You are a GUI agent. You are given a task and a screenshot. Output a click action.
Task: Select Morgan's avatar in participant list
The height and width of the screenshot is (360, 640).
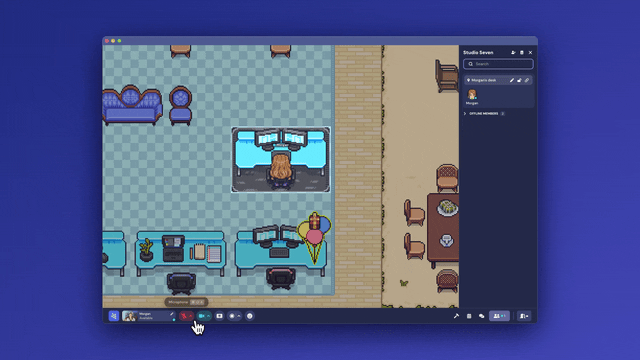click(x=472, y=95)
